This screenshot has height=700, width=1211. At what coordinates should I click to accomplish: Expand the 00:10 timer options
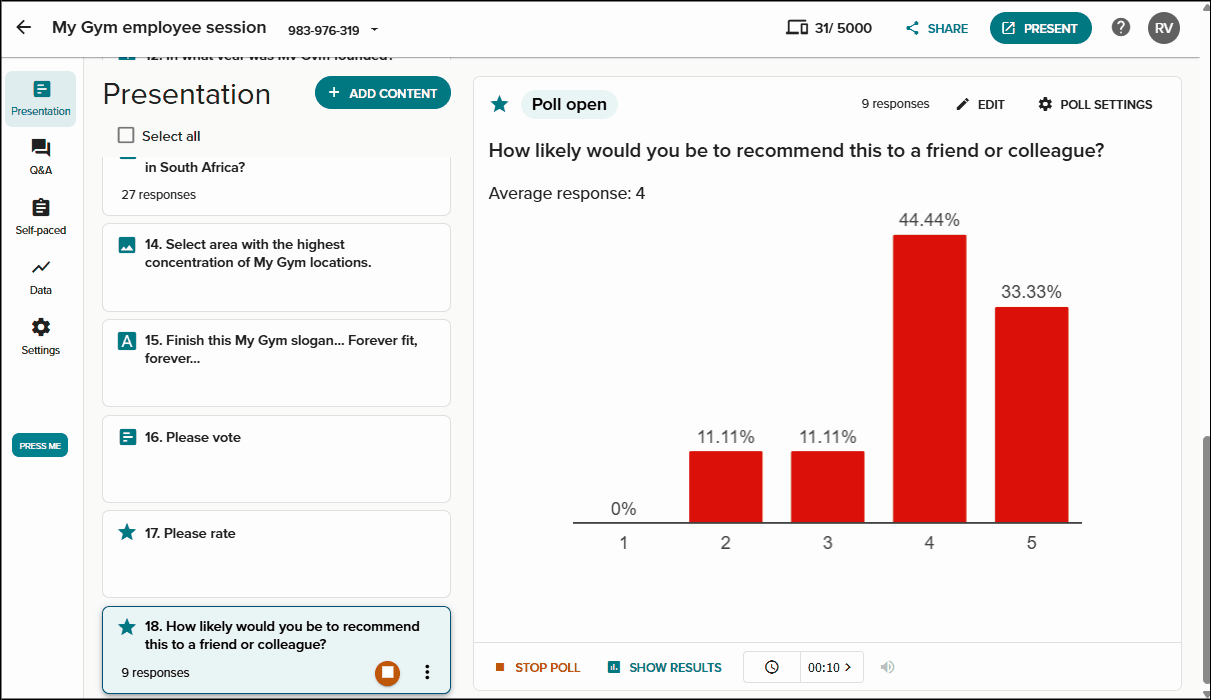coord(832,667)
